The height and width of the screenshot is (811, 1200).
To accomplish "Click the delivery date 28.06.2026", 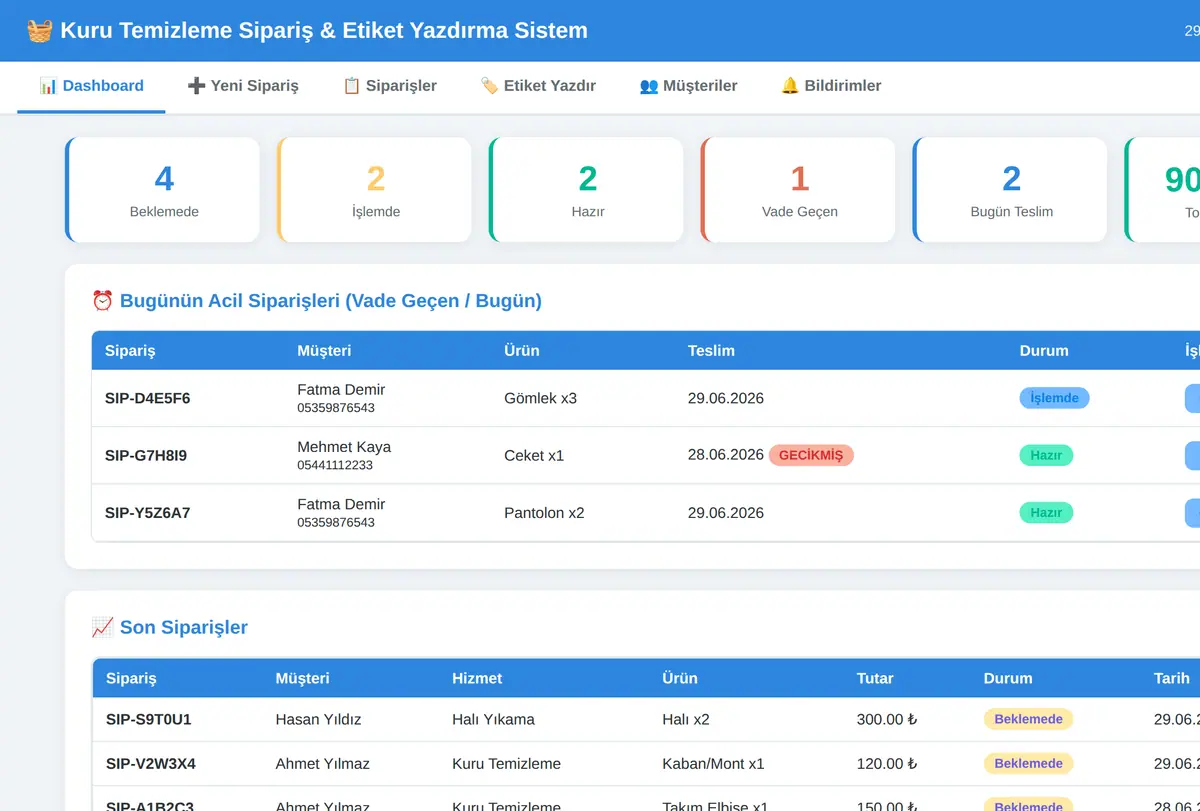I will 726,455.
